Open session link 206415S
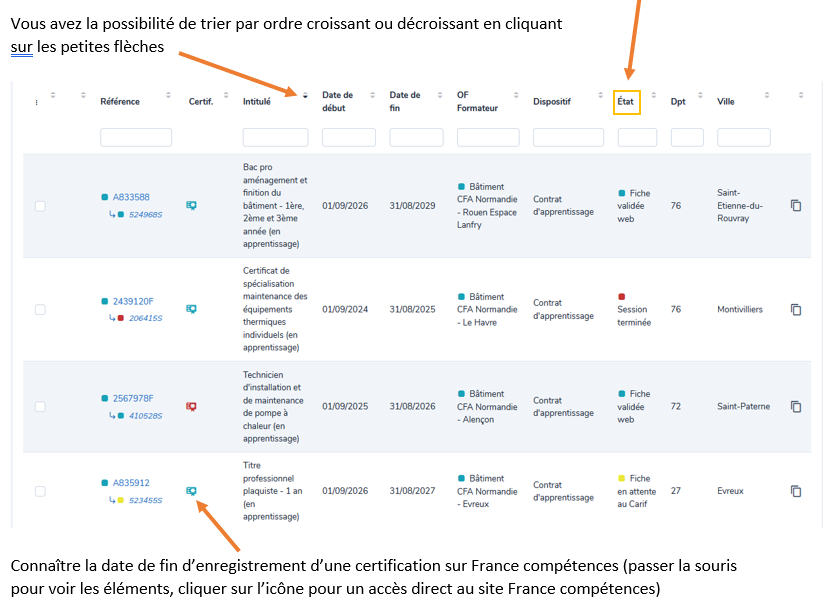The image size is (823, 603). 145,318
